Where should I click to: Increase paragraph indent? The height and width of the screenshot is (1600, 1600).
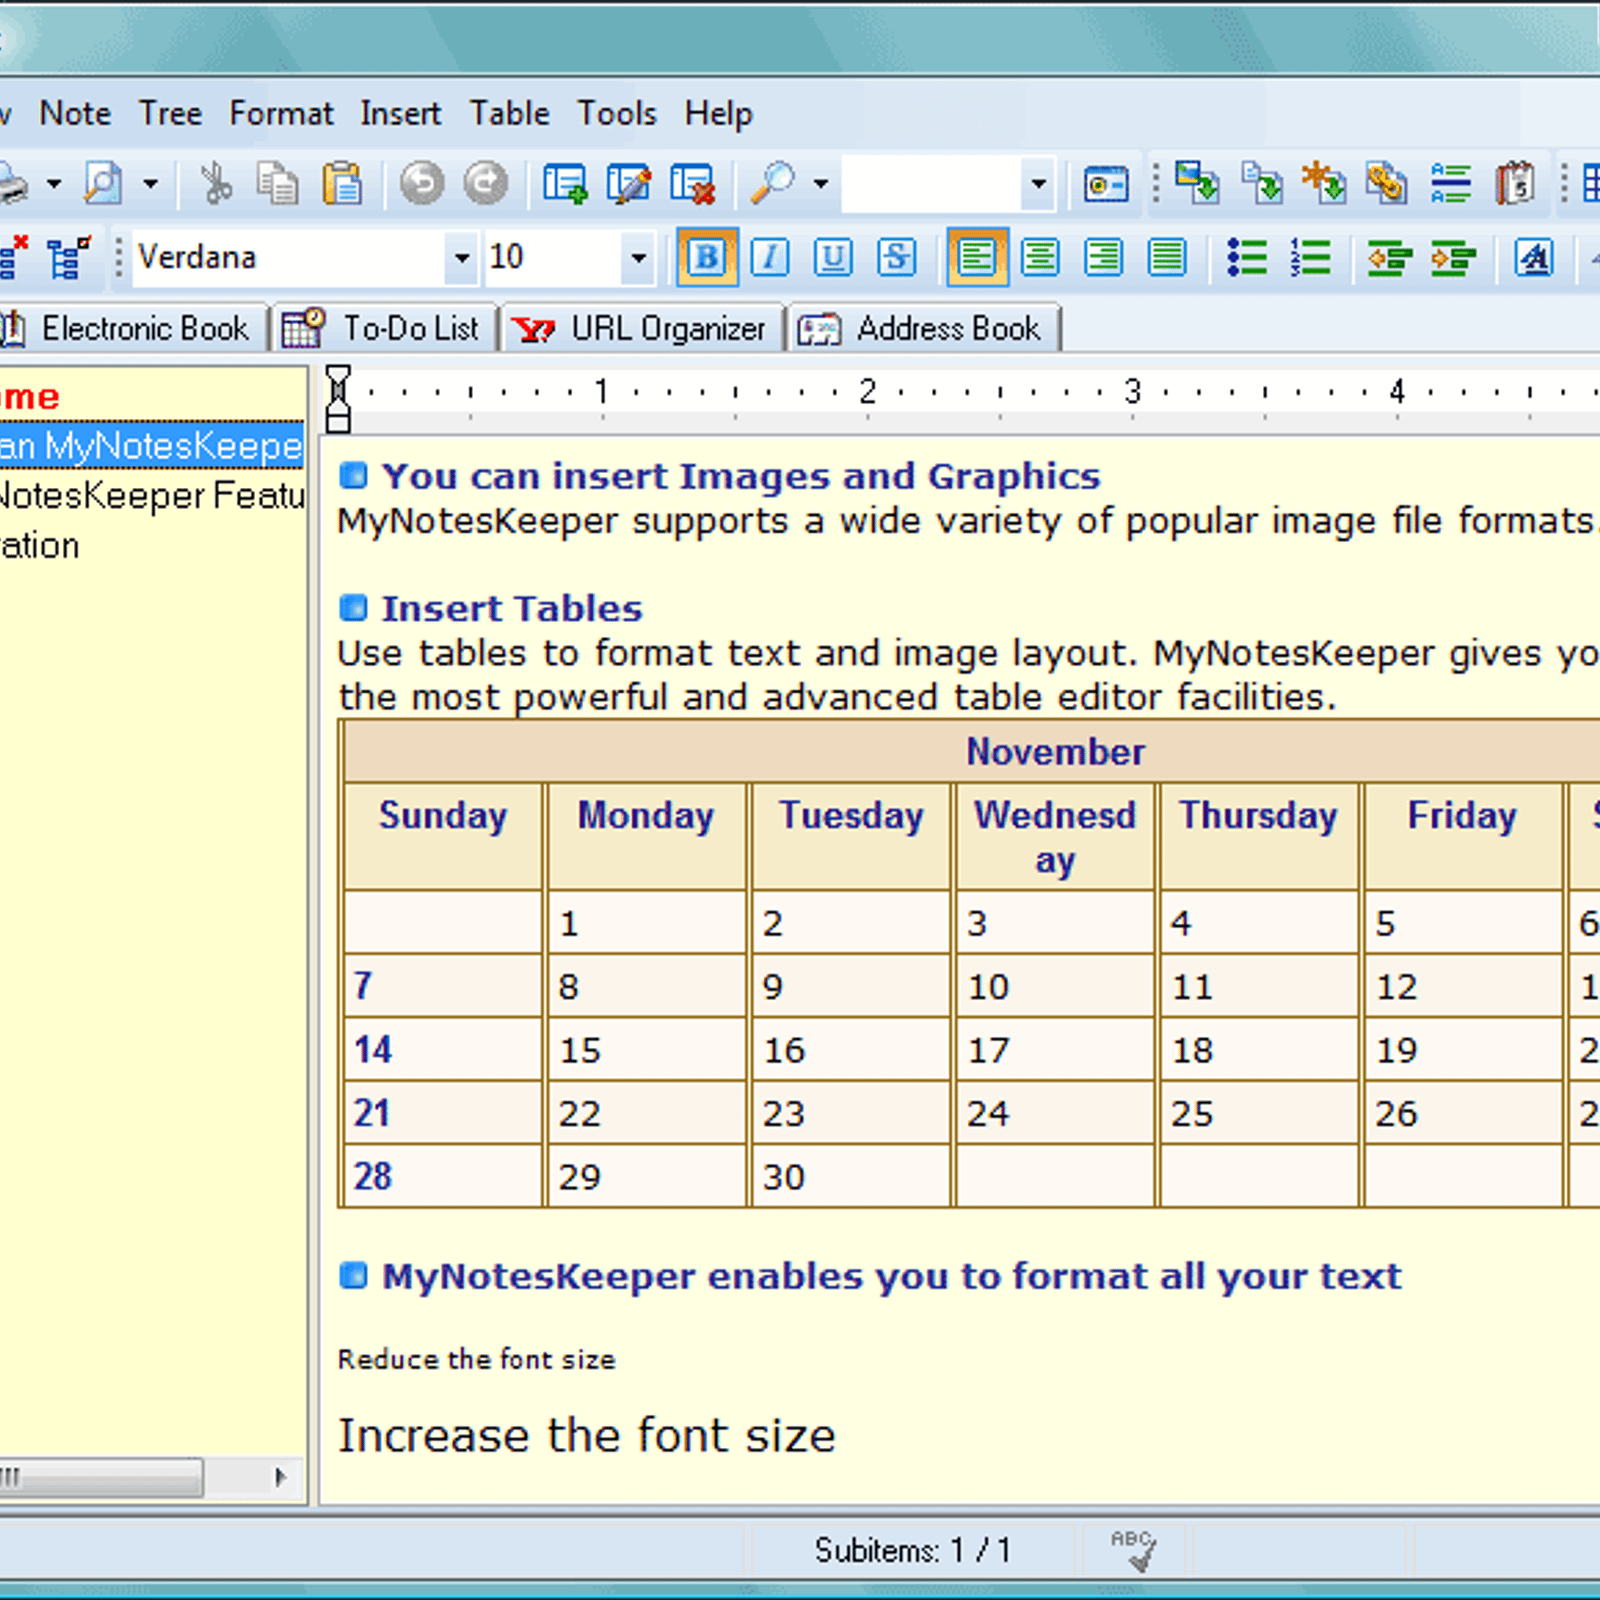[x=1453, y=258]
